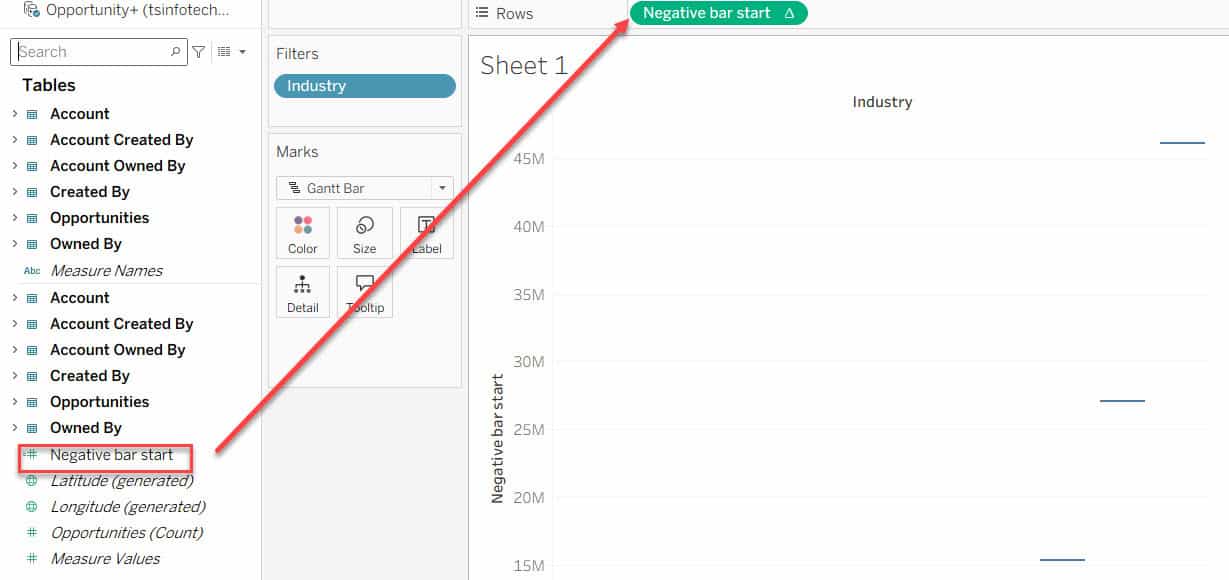
Task: Select Negative bar start field in data pane
Action: (x=111, y=455)
